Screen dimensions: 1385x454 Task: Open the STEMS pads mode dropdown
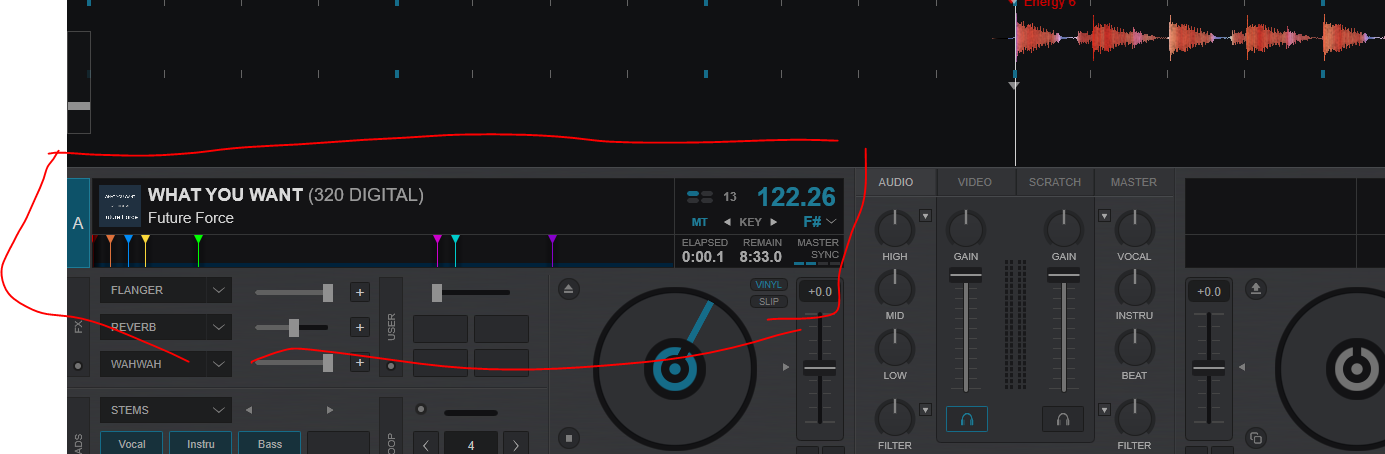pos(219,410)
